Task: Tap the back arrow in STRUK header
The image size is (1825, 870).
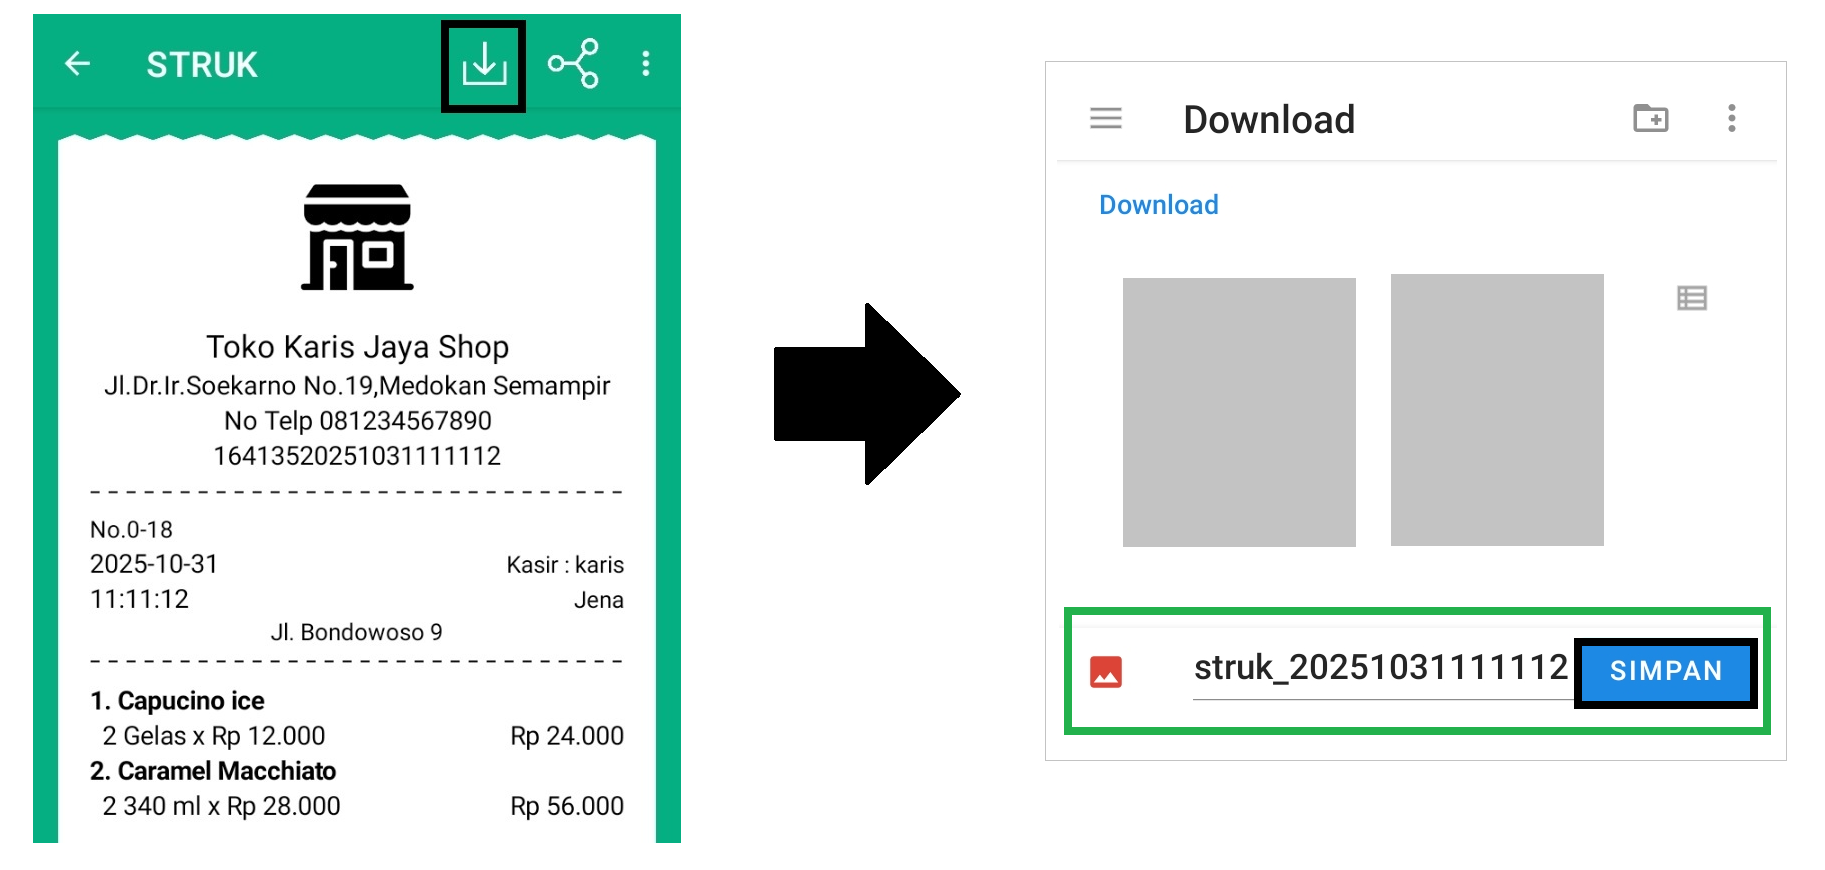Action: 78,64
